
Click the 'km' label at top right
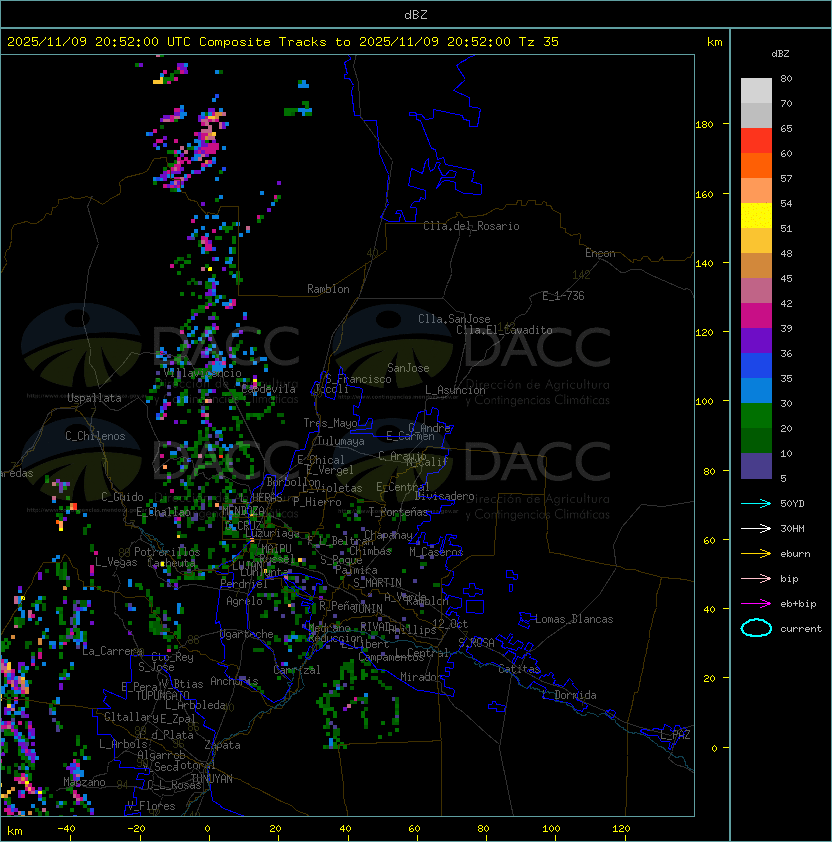(714, 42)
